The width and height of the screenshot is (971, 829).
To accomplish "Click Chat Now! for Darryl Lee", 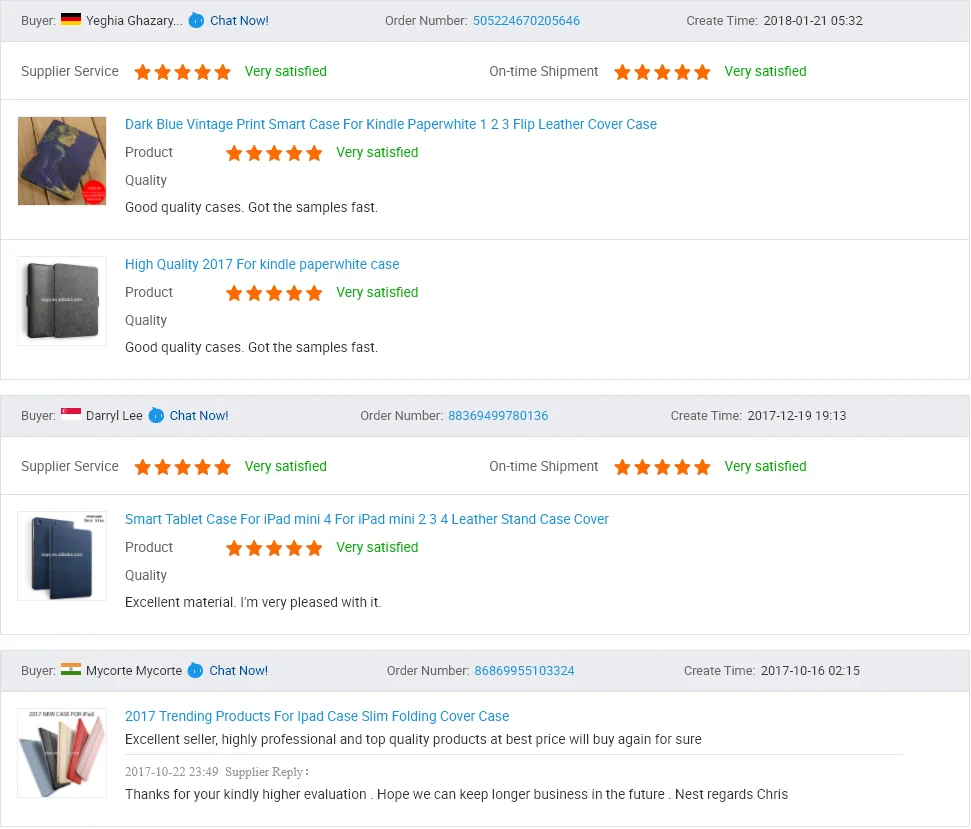I will pyautogui.click(x=199, y=415).
